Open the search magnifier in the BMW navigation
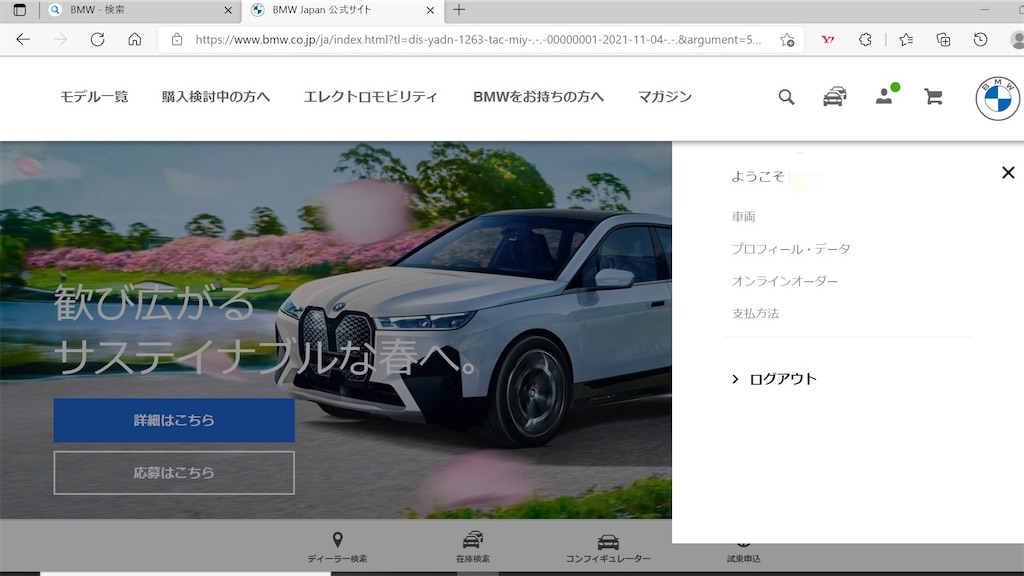Image resolution: width=1024 pixels, height=576 pixels. pyautogui.click(x=786, y=97)
